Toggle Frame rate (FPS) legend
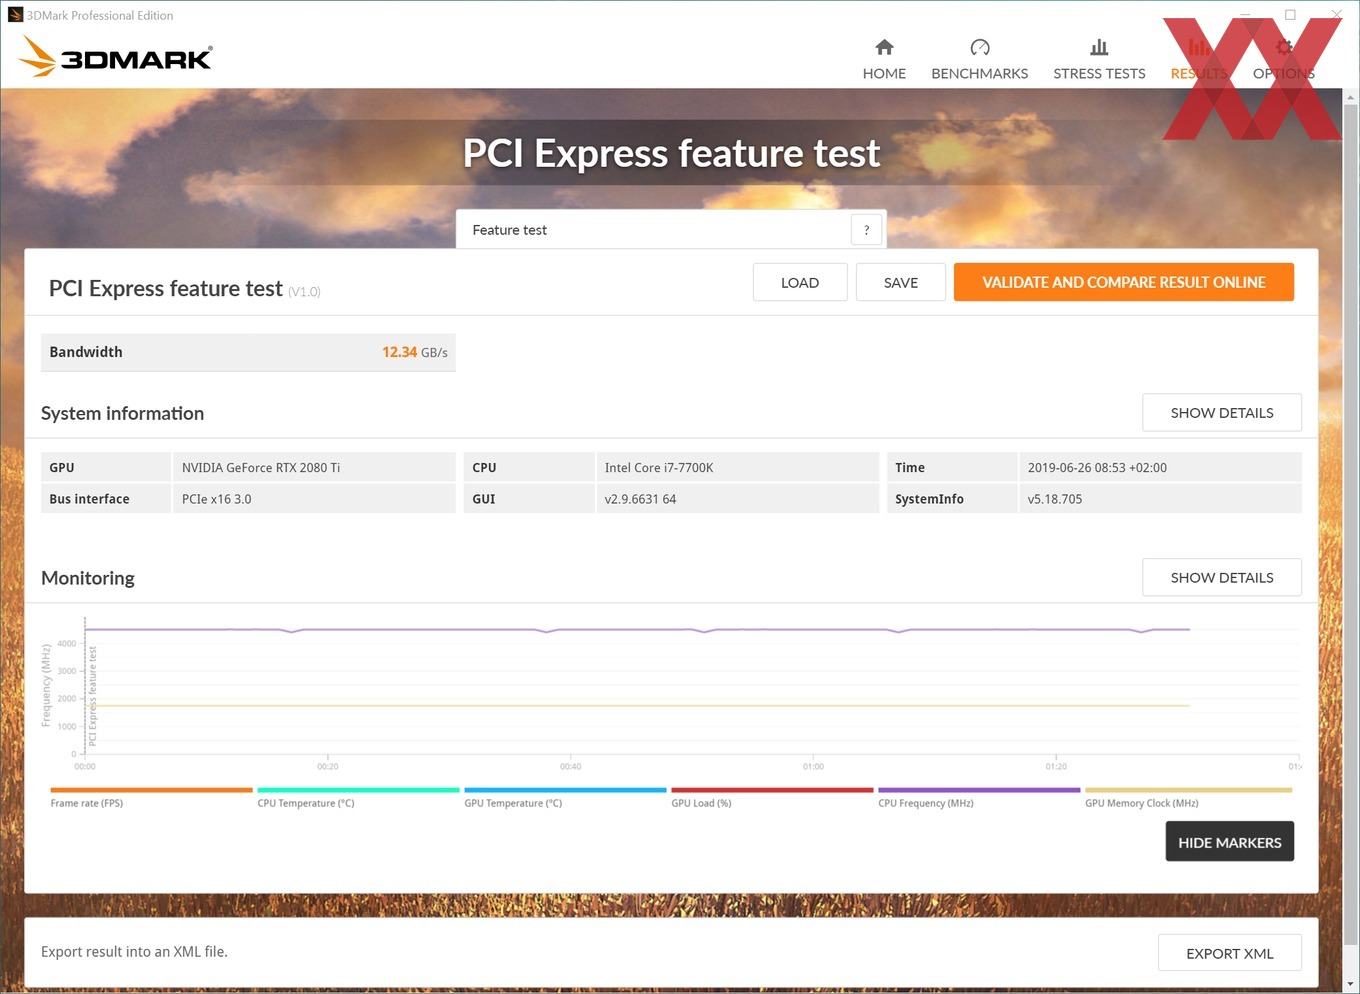The width and height of the screenshot is (1360, 994). pyautogui.click(x=151, y=796)
